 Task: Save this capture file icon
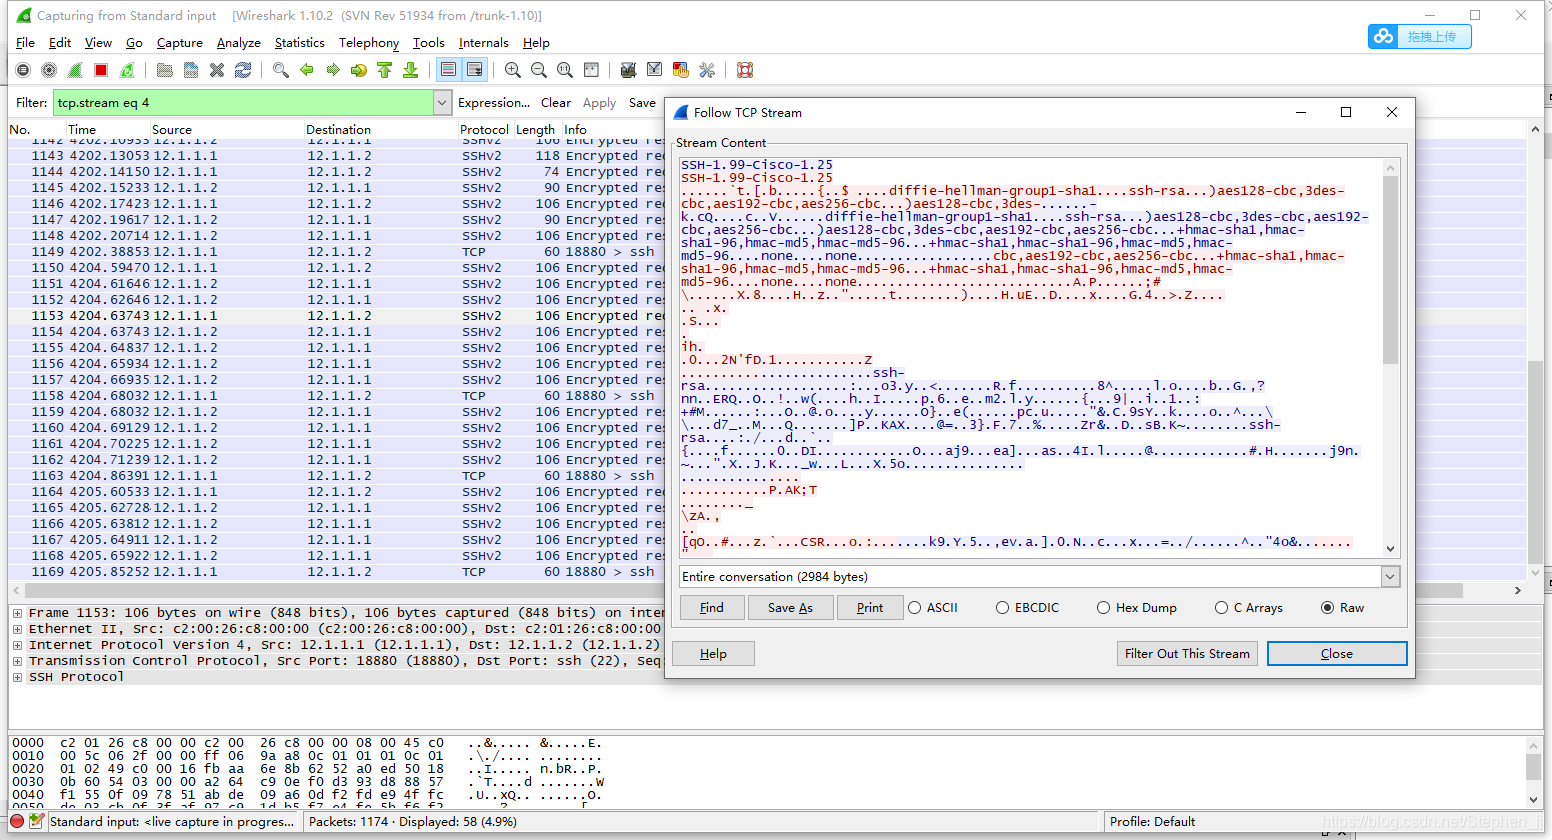[x=191, y=70]
